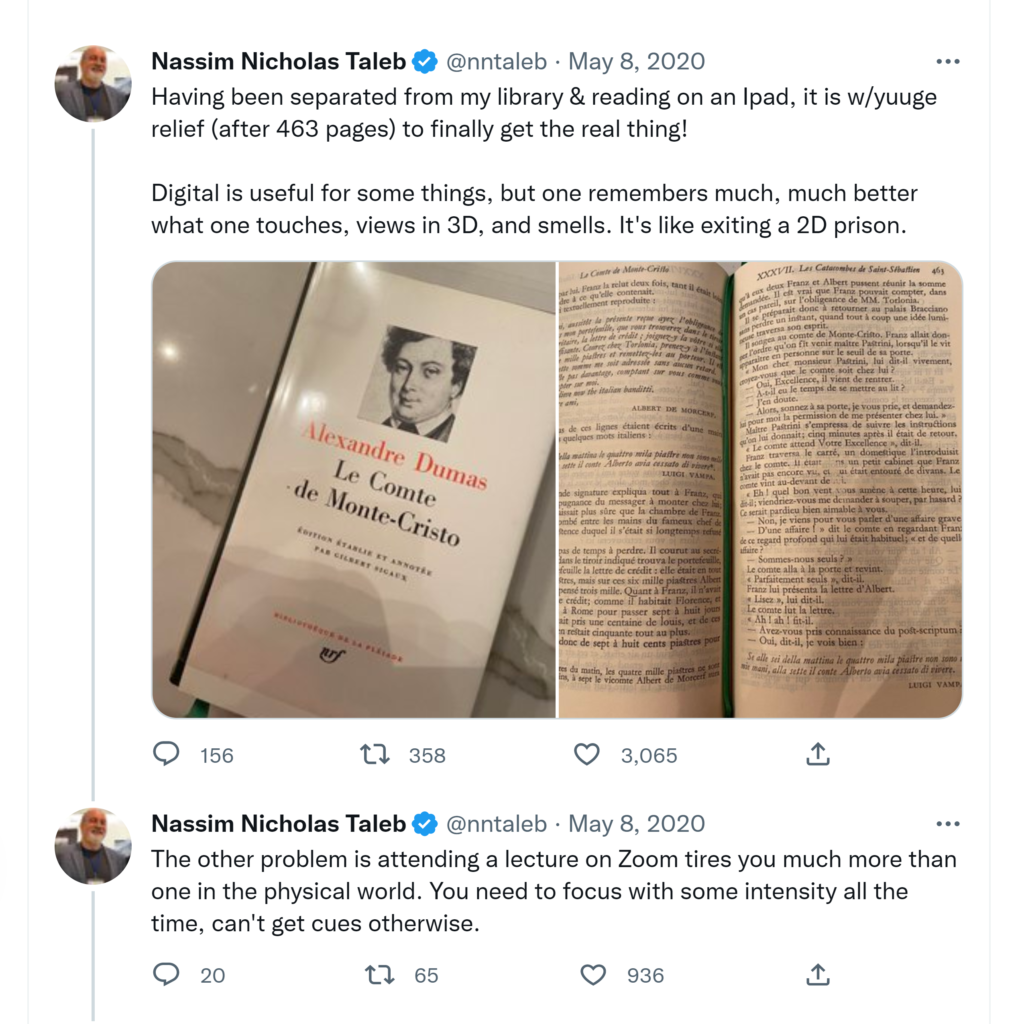Open Nassim Nicholas Taleb name on Zoom tweet

(279, 824)
